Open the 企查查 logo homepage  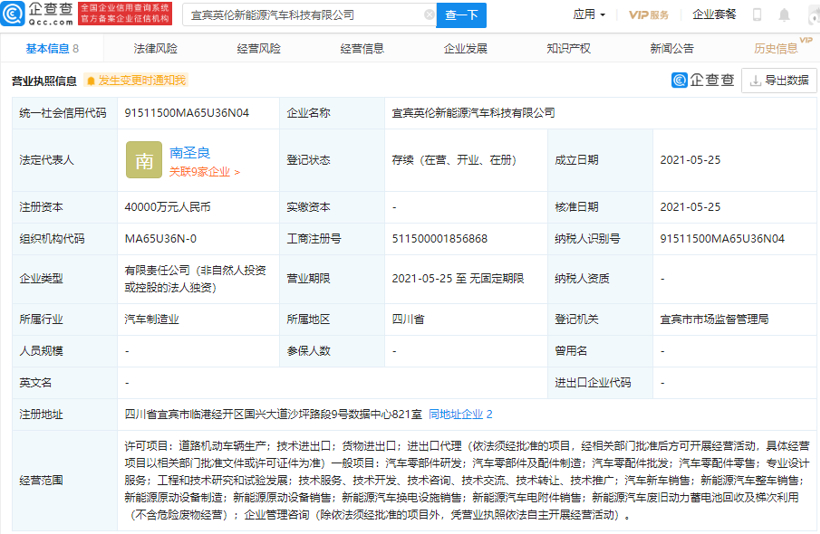(x=38, y=14)
